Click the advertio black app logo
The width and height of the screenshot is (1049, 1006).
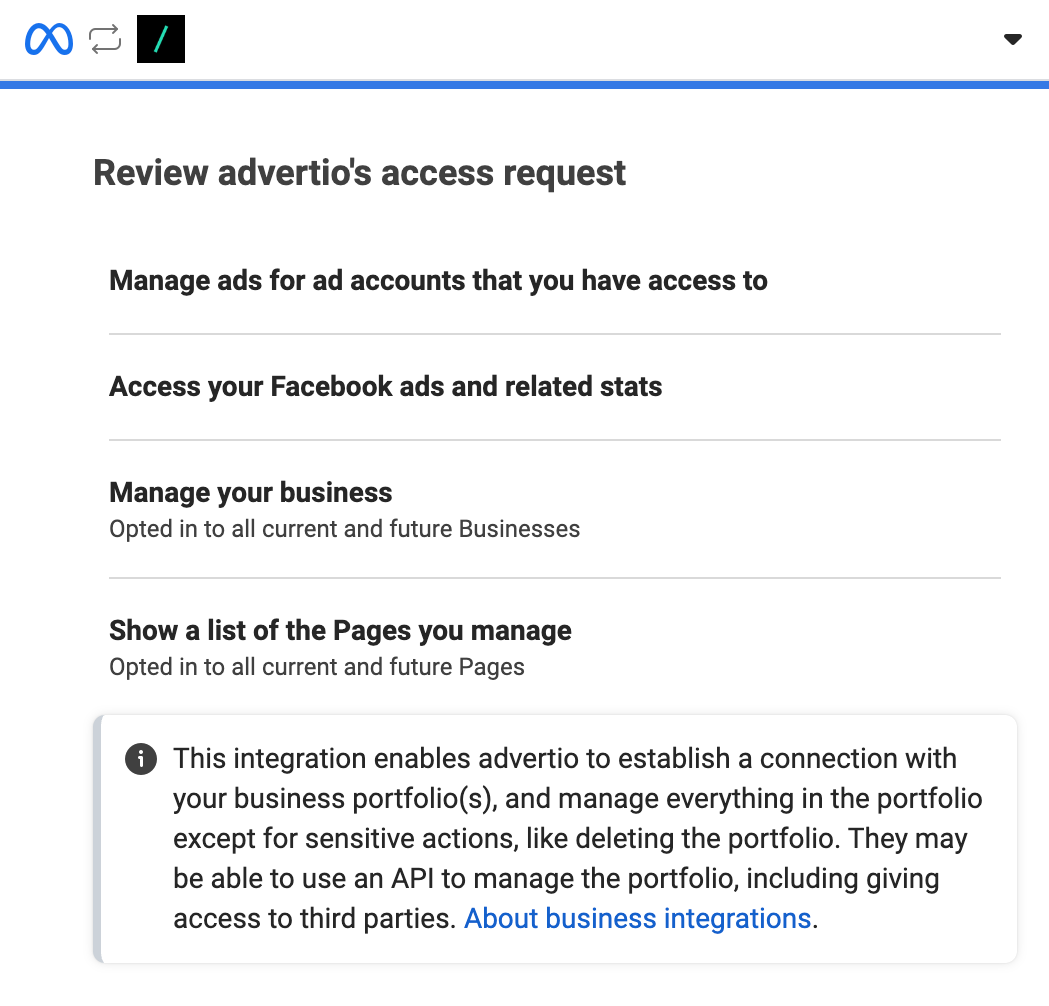(x=161, y=39)
